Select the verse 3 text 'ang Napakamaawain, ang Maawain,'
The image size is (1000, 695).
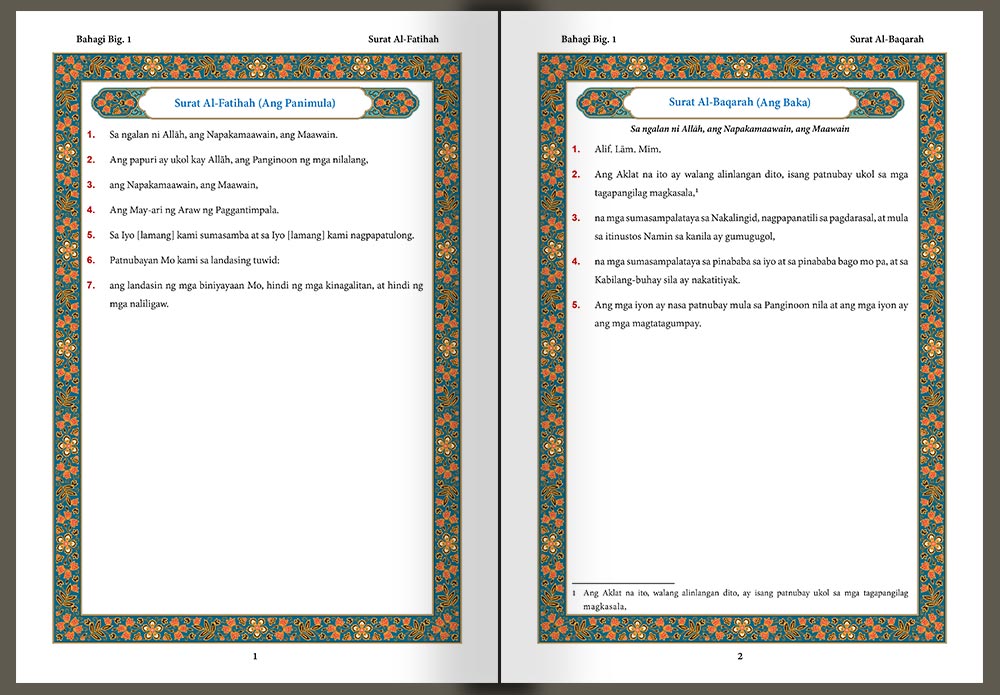[183, 185]
